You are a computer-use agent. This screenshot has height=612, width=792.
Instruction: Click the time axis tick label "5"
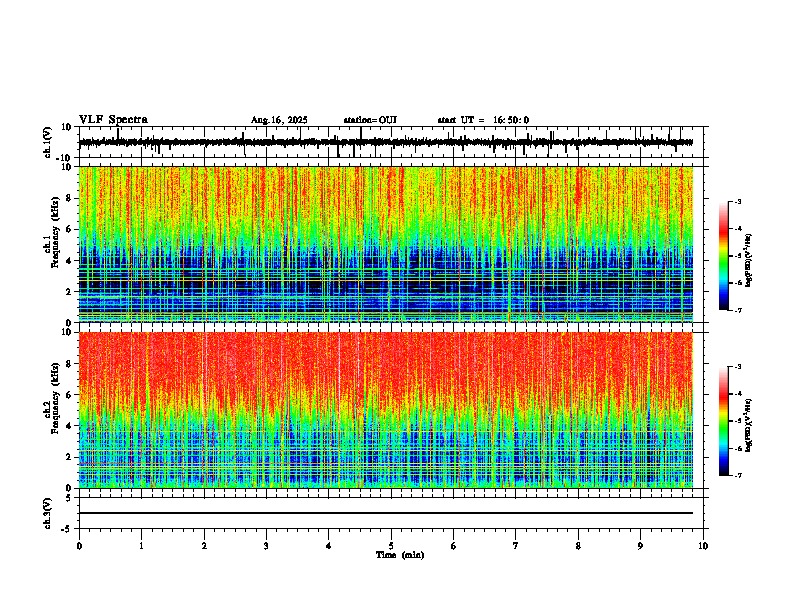391,546
